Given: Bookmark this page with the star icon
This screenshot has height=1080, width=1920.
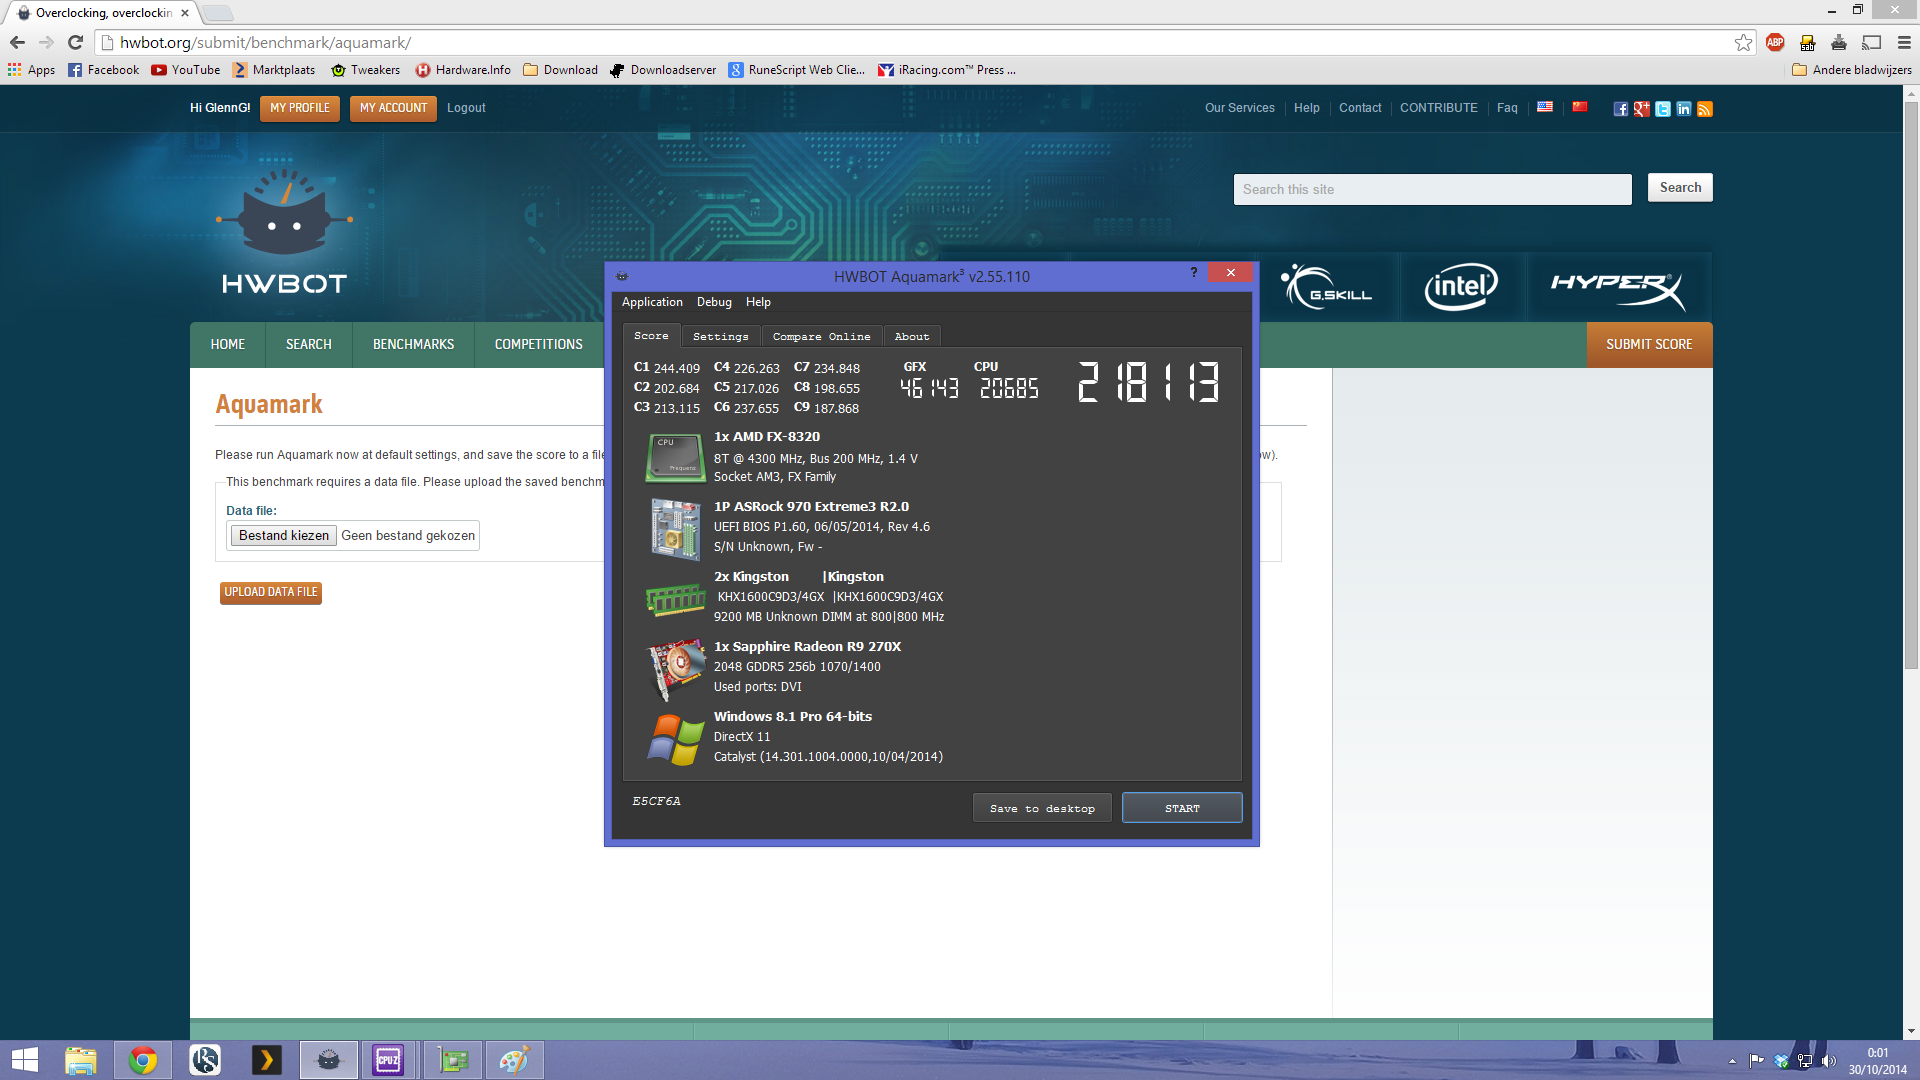Looking at the screenshot, I should point(1743,42).
